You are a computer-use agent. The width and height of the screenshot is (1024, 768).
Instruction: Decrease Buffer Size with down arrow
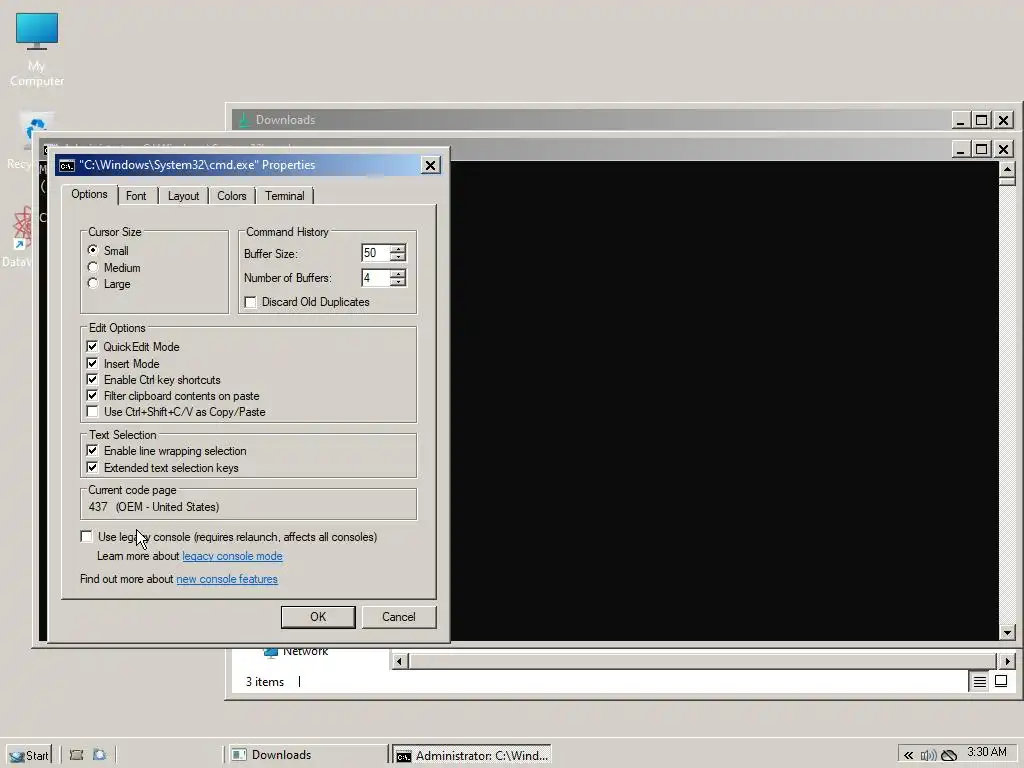click(398, 257)
